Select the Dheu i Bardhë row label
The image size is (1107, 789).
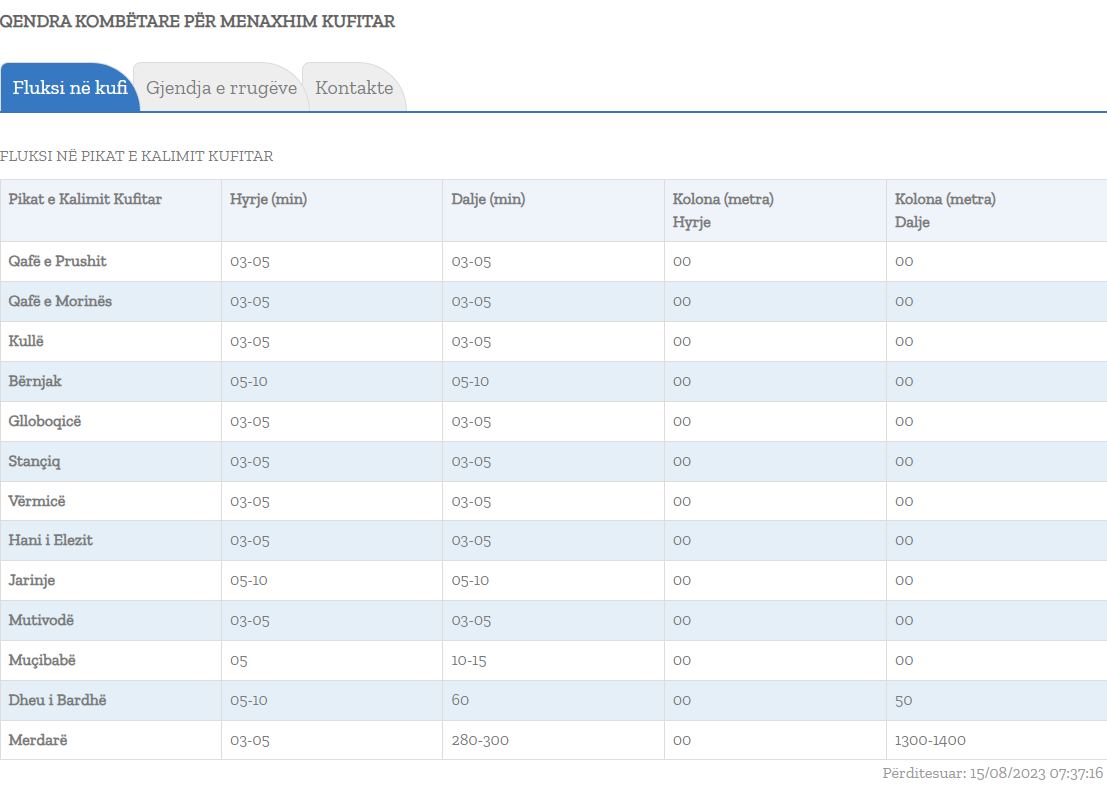click(57, 700)
